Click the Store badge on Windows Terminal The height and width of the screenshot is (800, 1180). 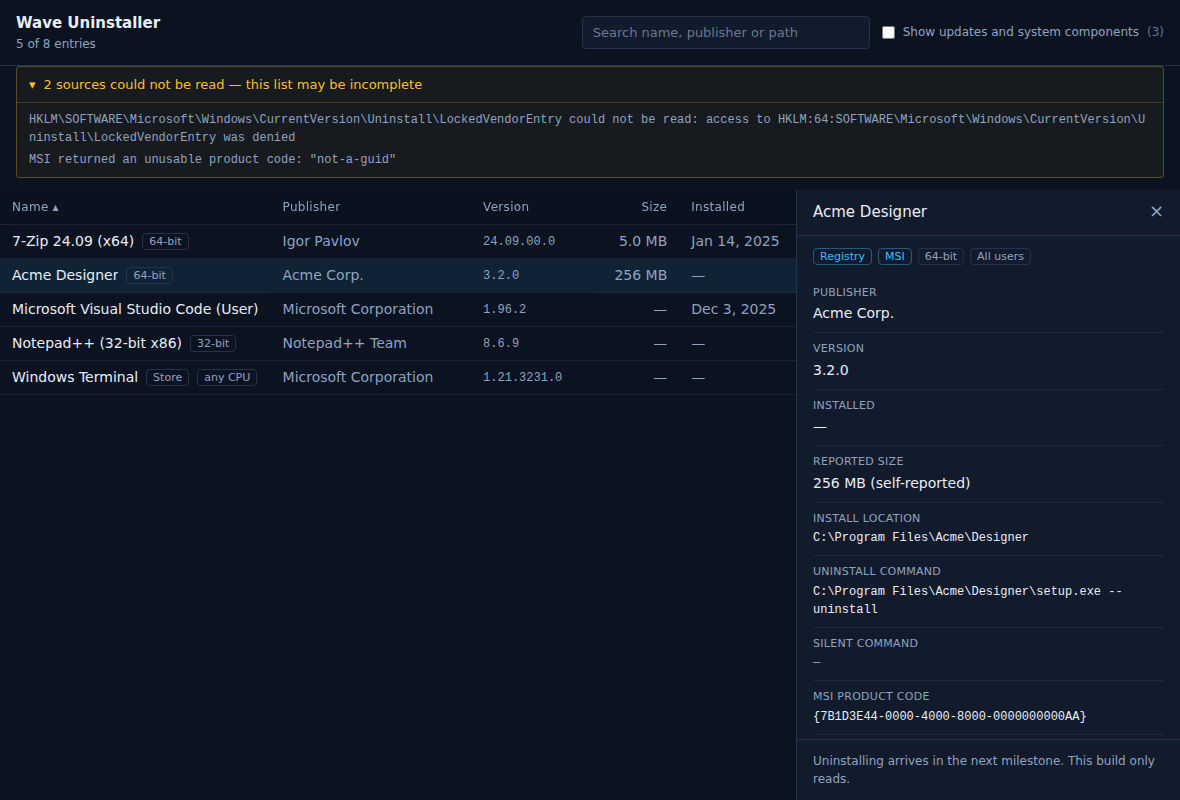click(167, 377)
